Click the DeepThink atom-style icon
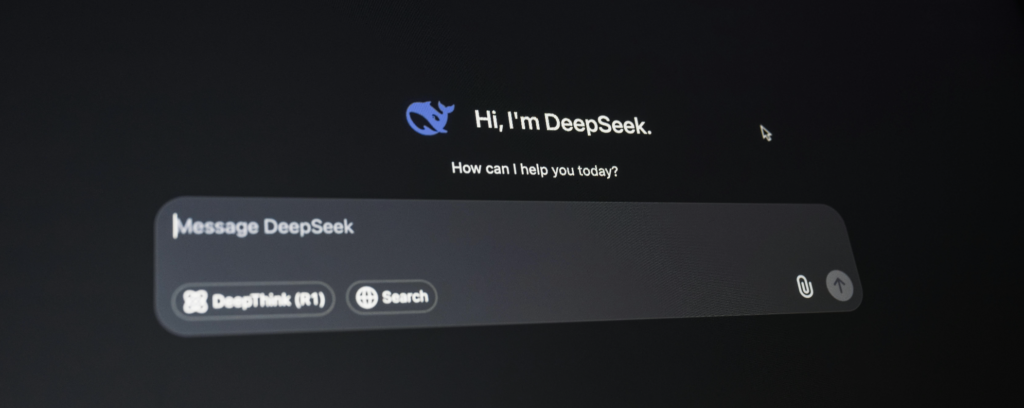Image resolution: width=1024 pixels, height=408 pixels. click(x=195, y=302)
